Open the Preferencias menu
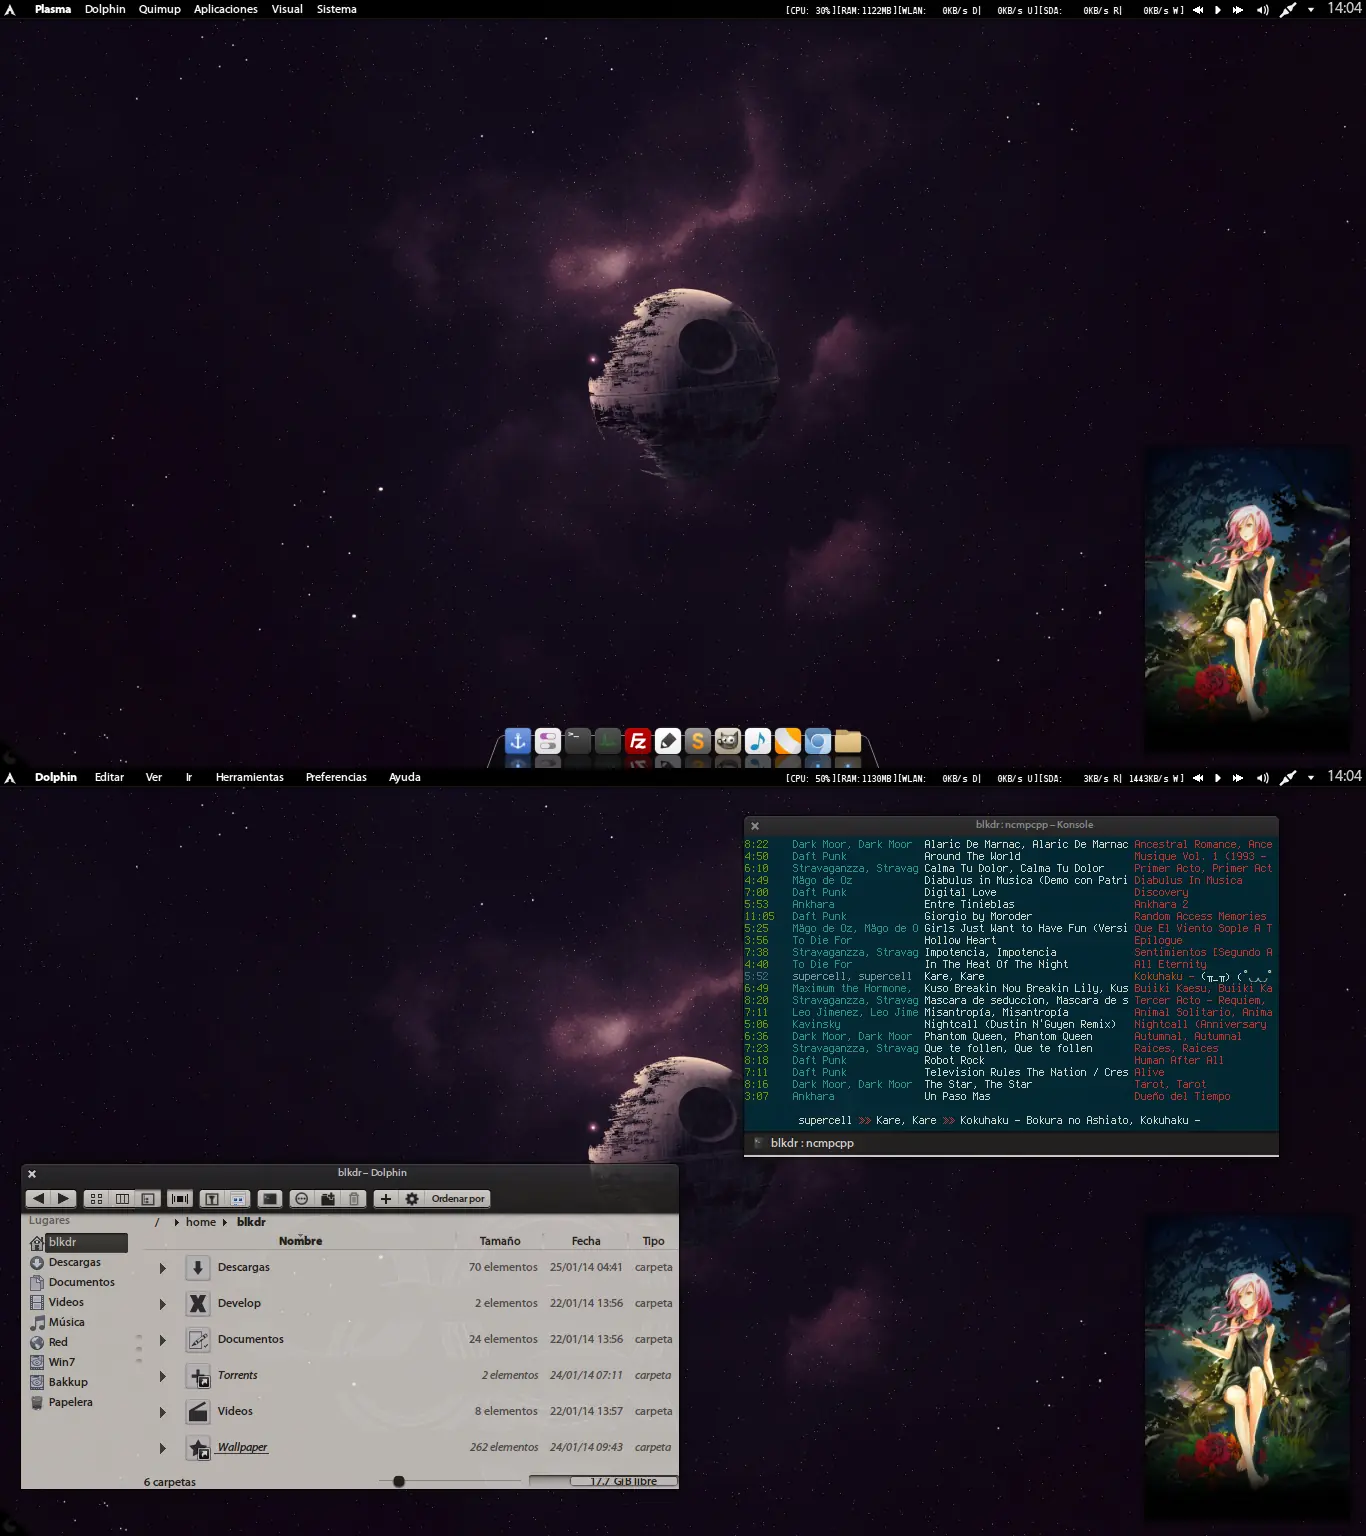This screenshot has width=1366, height=1536. click(336, 777)
